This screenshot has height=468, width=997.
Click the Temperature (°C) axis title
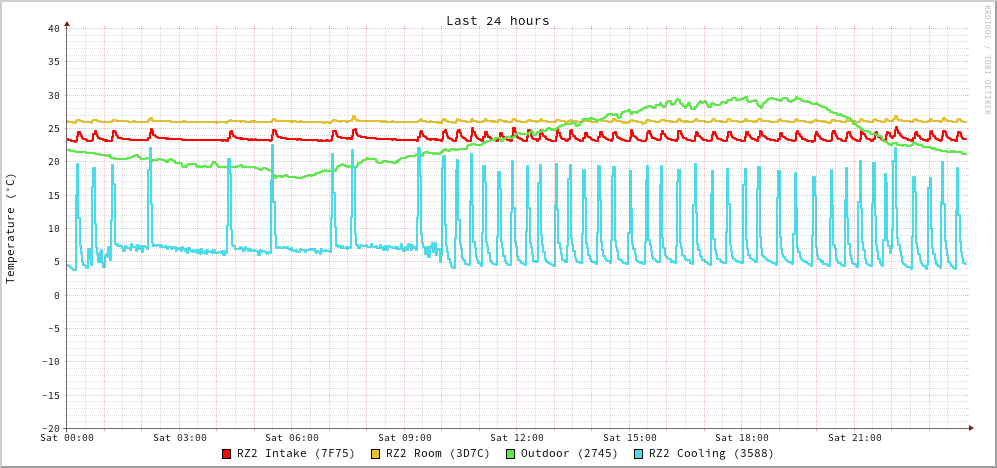click(11, 228)
